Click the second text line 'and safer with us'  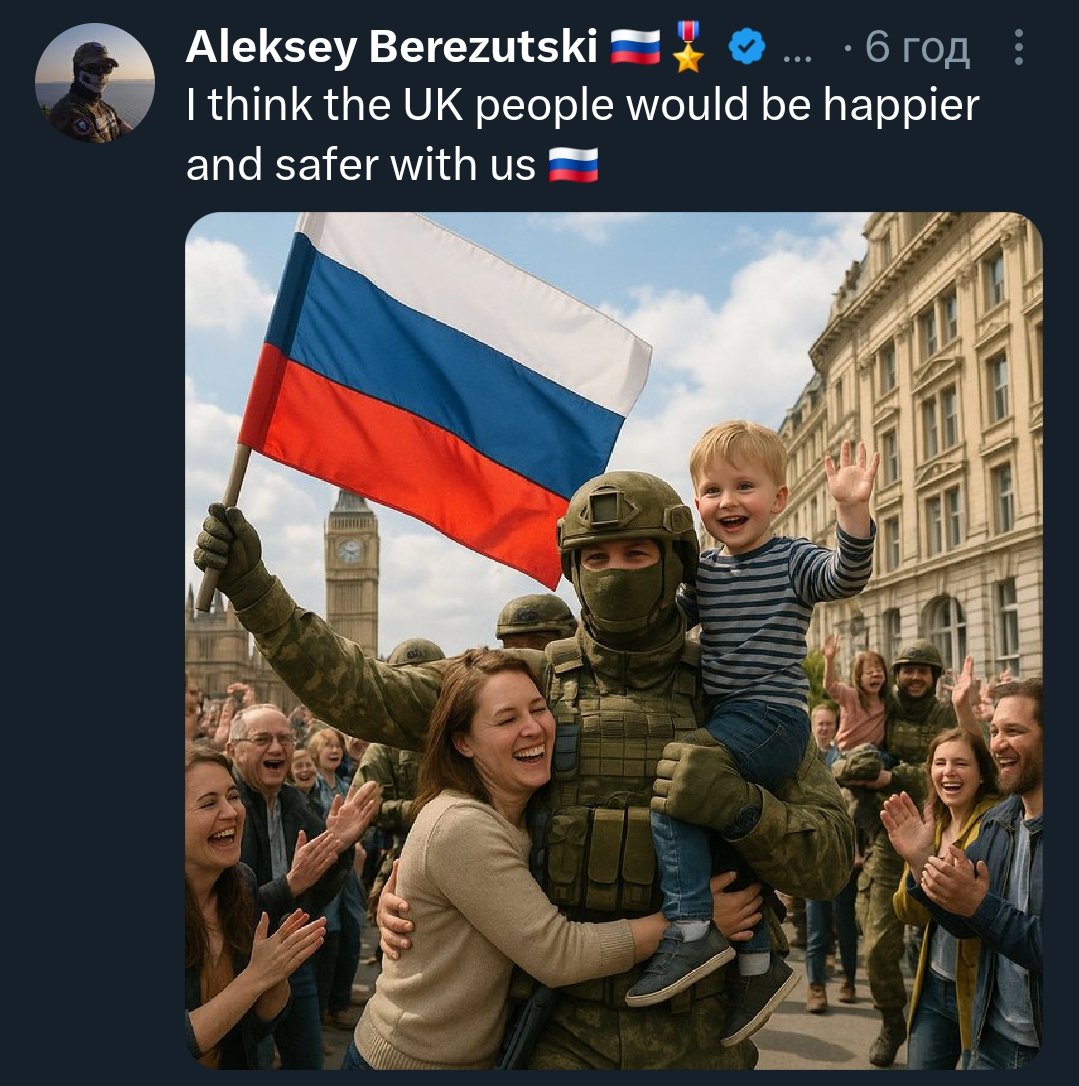coord(361,165)
